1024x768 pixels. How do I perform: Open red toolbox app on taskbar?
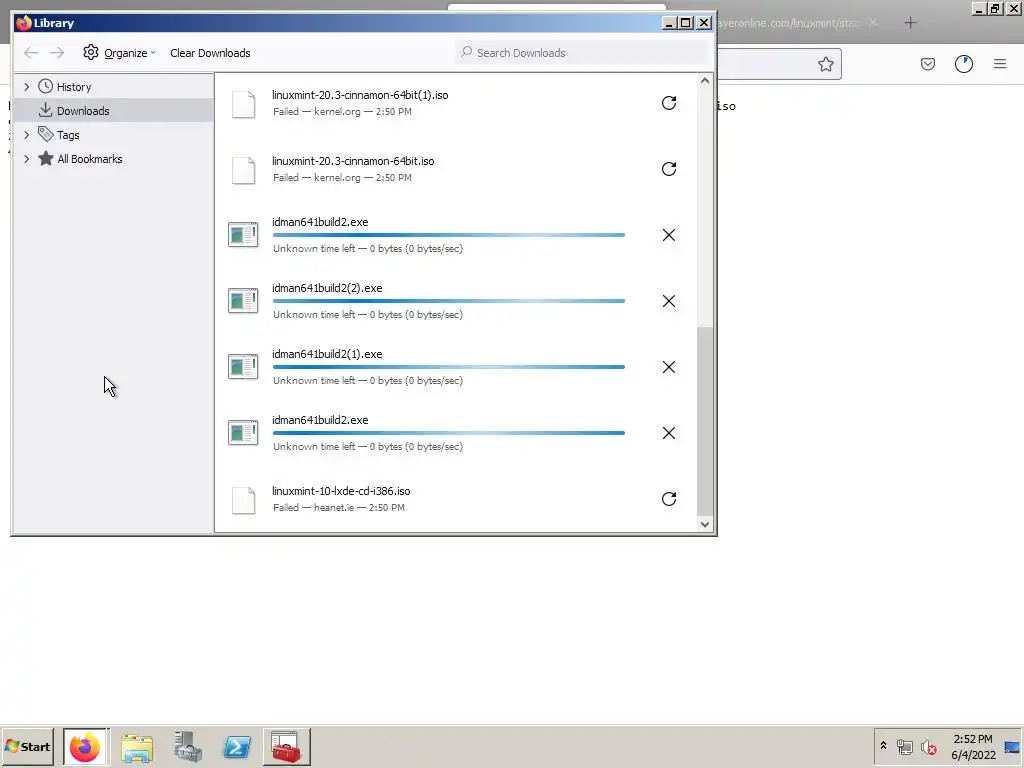tap(287, 747)
